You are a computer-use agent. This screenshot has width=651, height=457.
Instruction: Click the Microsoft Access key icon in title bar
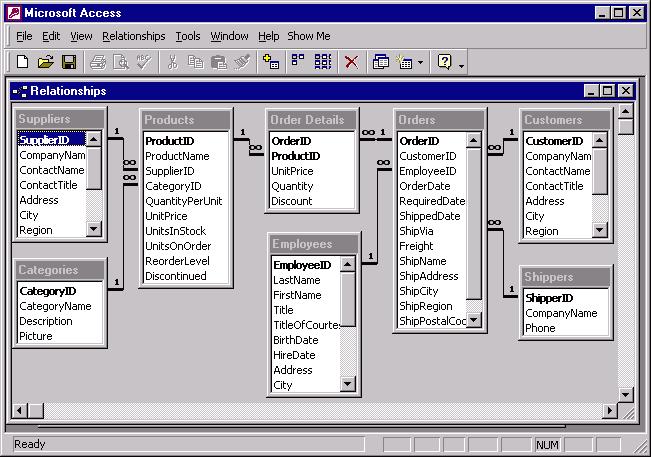point(14,13)
